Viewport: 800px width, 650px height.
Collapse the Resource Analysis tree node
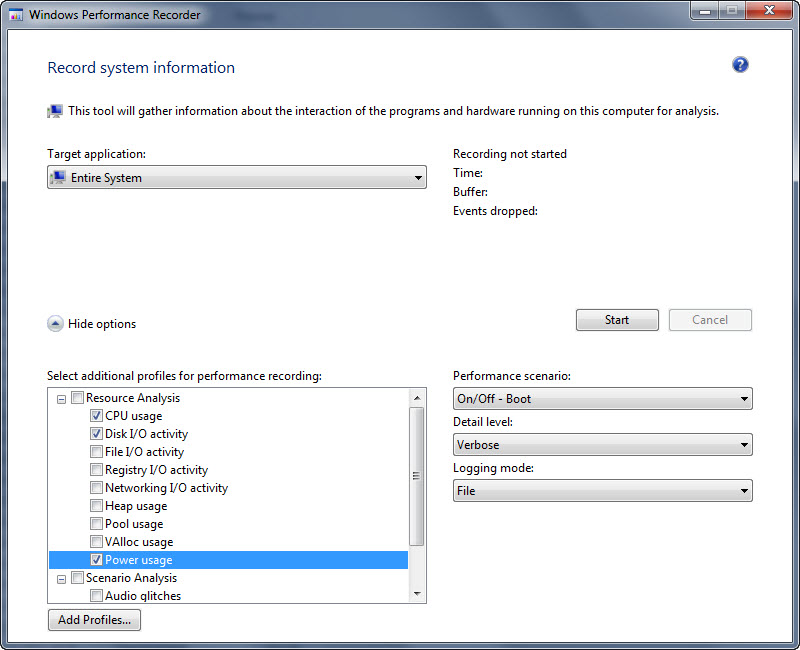click(x=61, y=399)
